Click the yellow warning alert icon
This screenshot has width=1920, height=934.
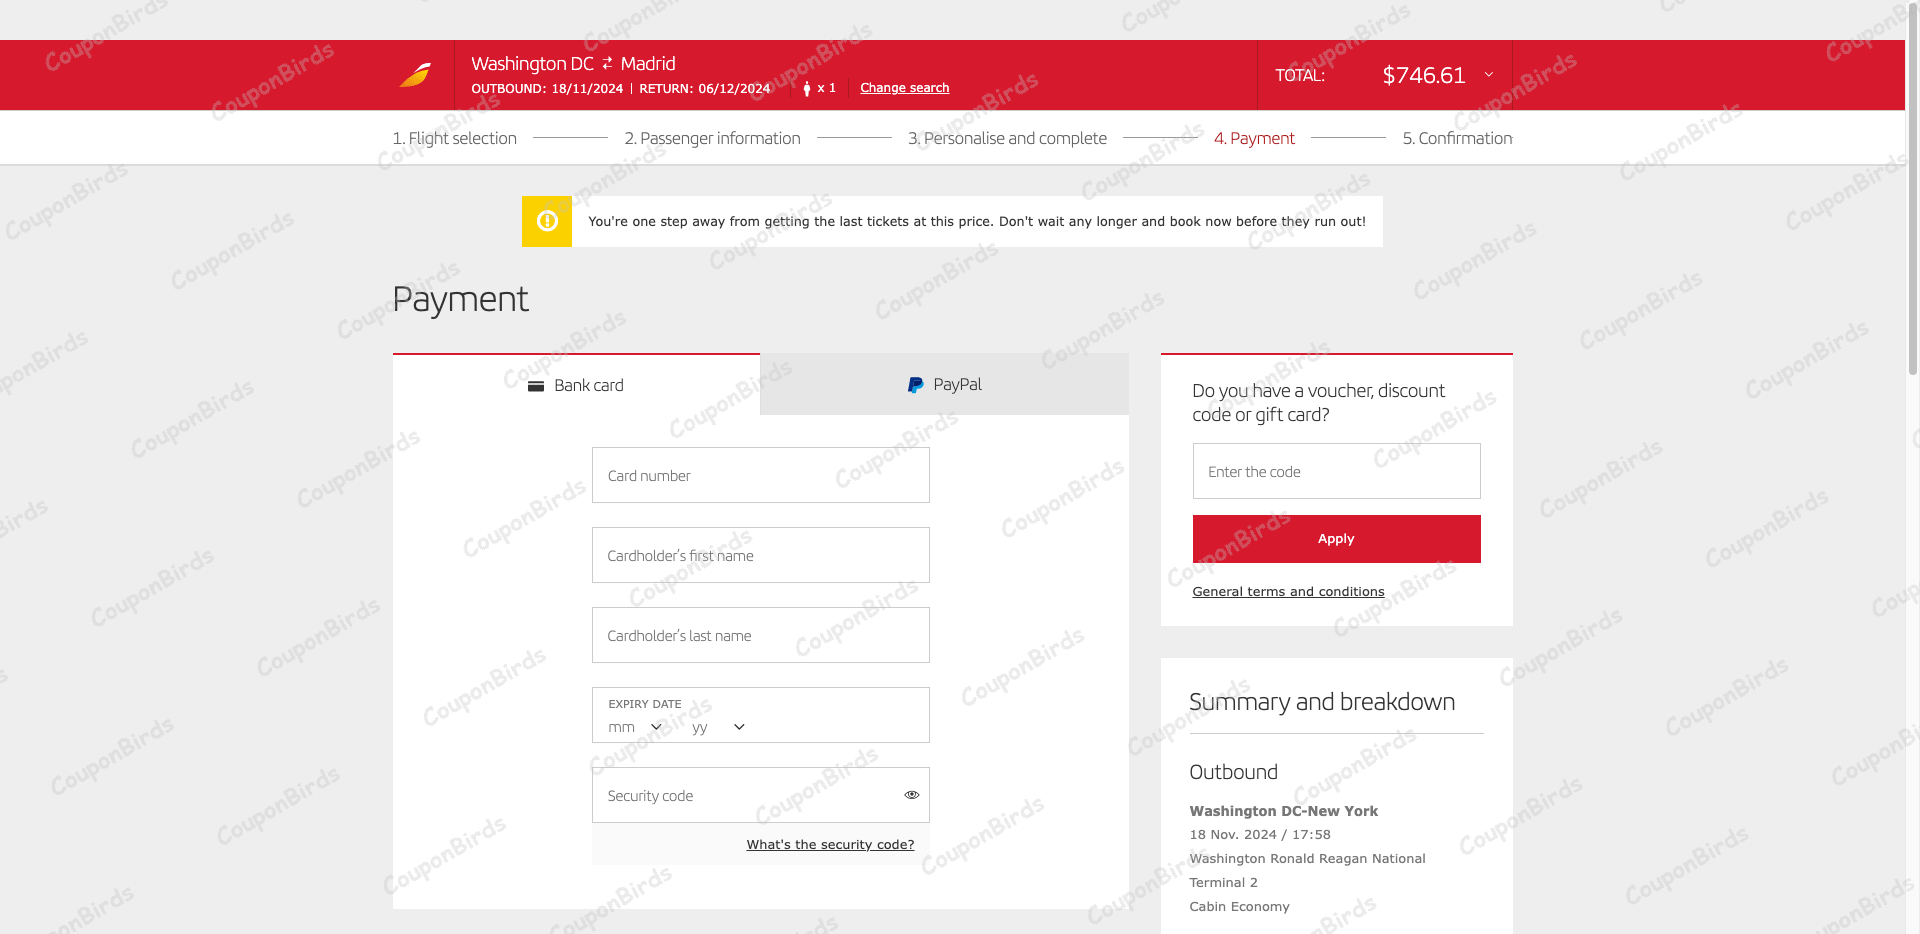pyautogui.click(x=547, y=221)
